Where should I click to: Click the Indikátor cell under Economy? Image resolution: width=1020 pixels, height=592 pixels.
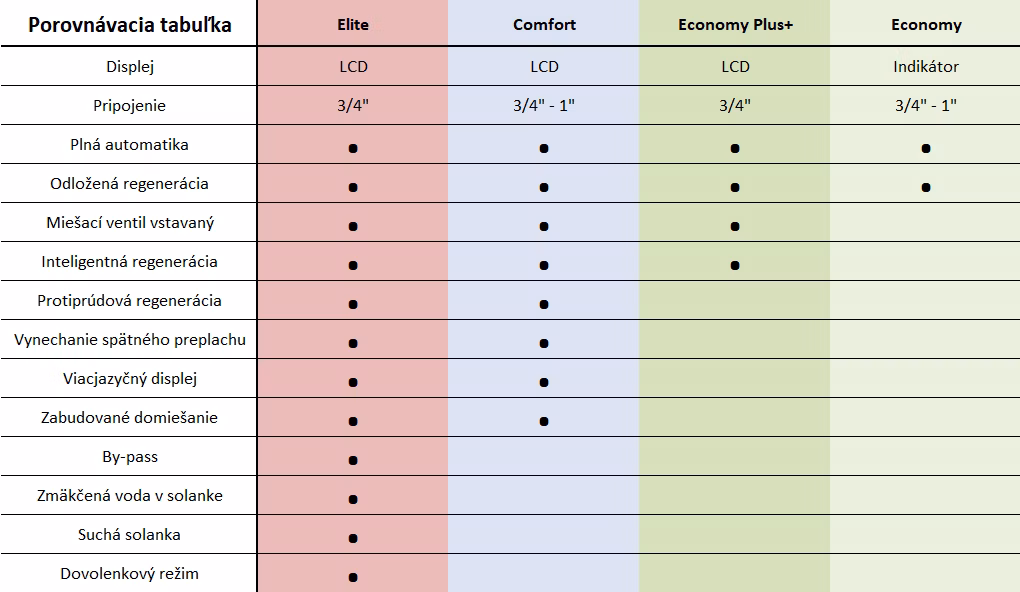[x=926, y=66]
